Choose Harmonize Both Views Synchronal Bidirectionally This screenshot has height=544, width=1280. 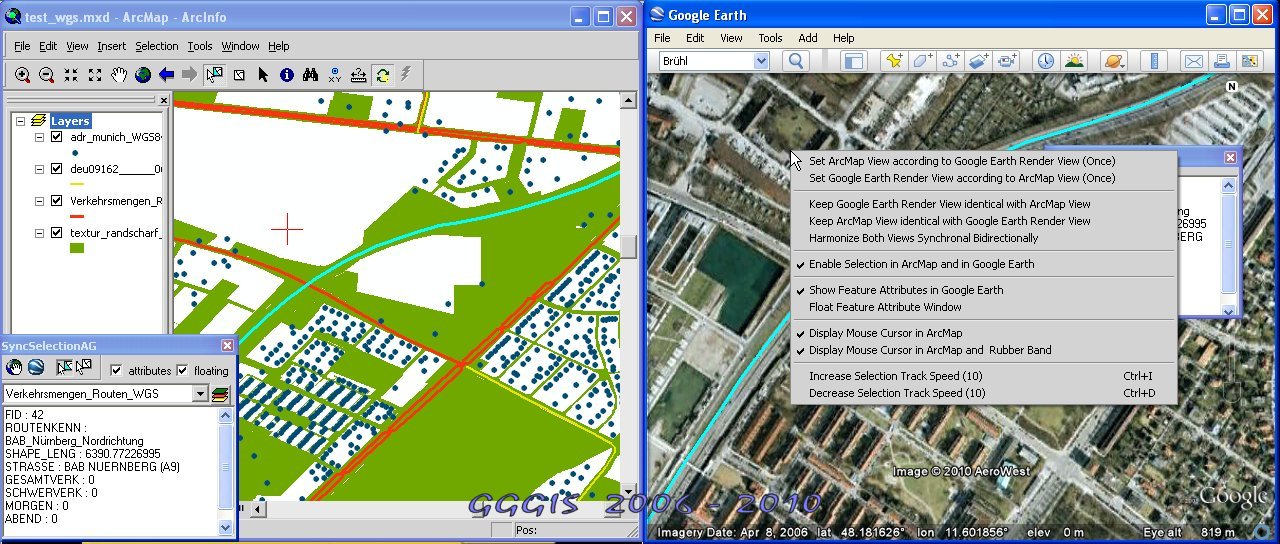pyautogui.click(x=923, y=238)
